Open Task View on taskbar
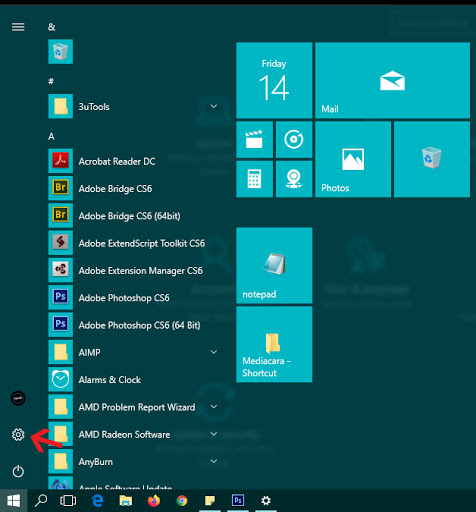This screenshot has height=512, width=476. coord(68,501)
